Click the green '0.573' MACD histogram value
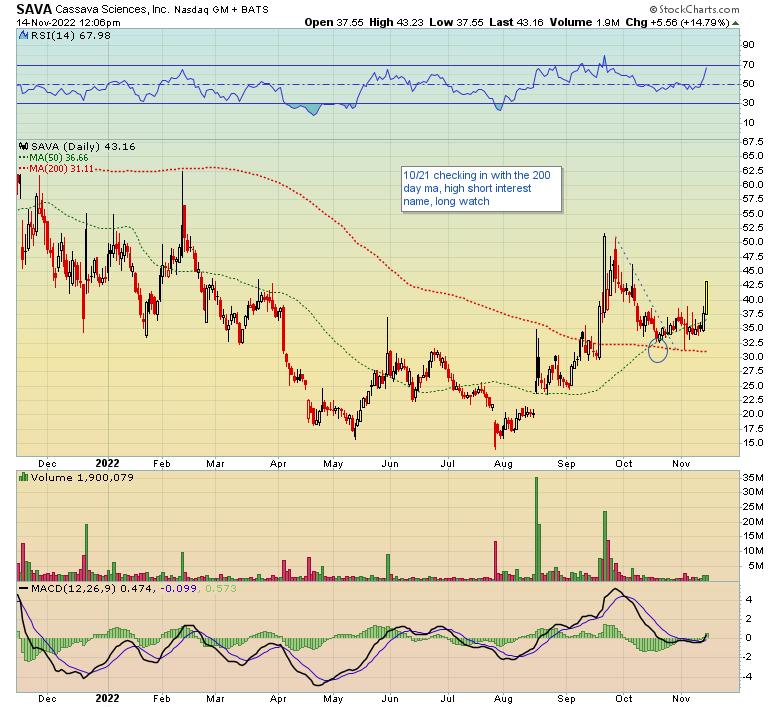 (220, 588)
